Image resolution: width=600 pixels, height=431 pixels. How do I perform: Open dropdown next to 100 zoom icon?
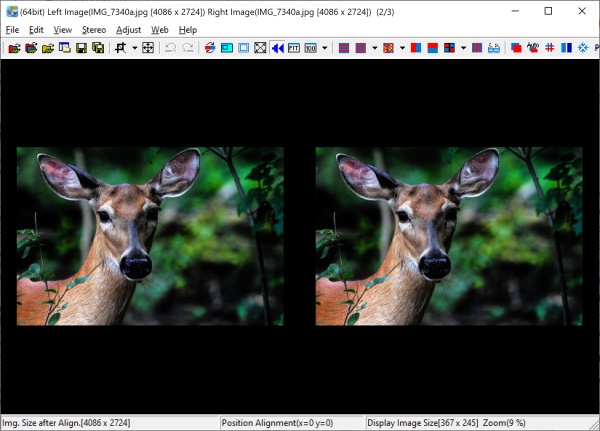pos(324,48)
